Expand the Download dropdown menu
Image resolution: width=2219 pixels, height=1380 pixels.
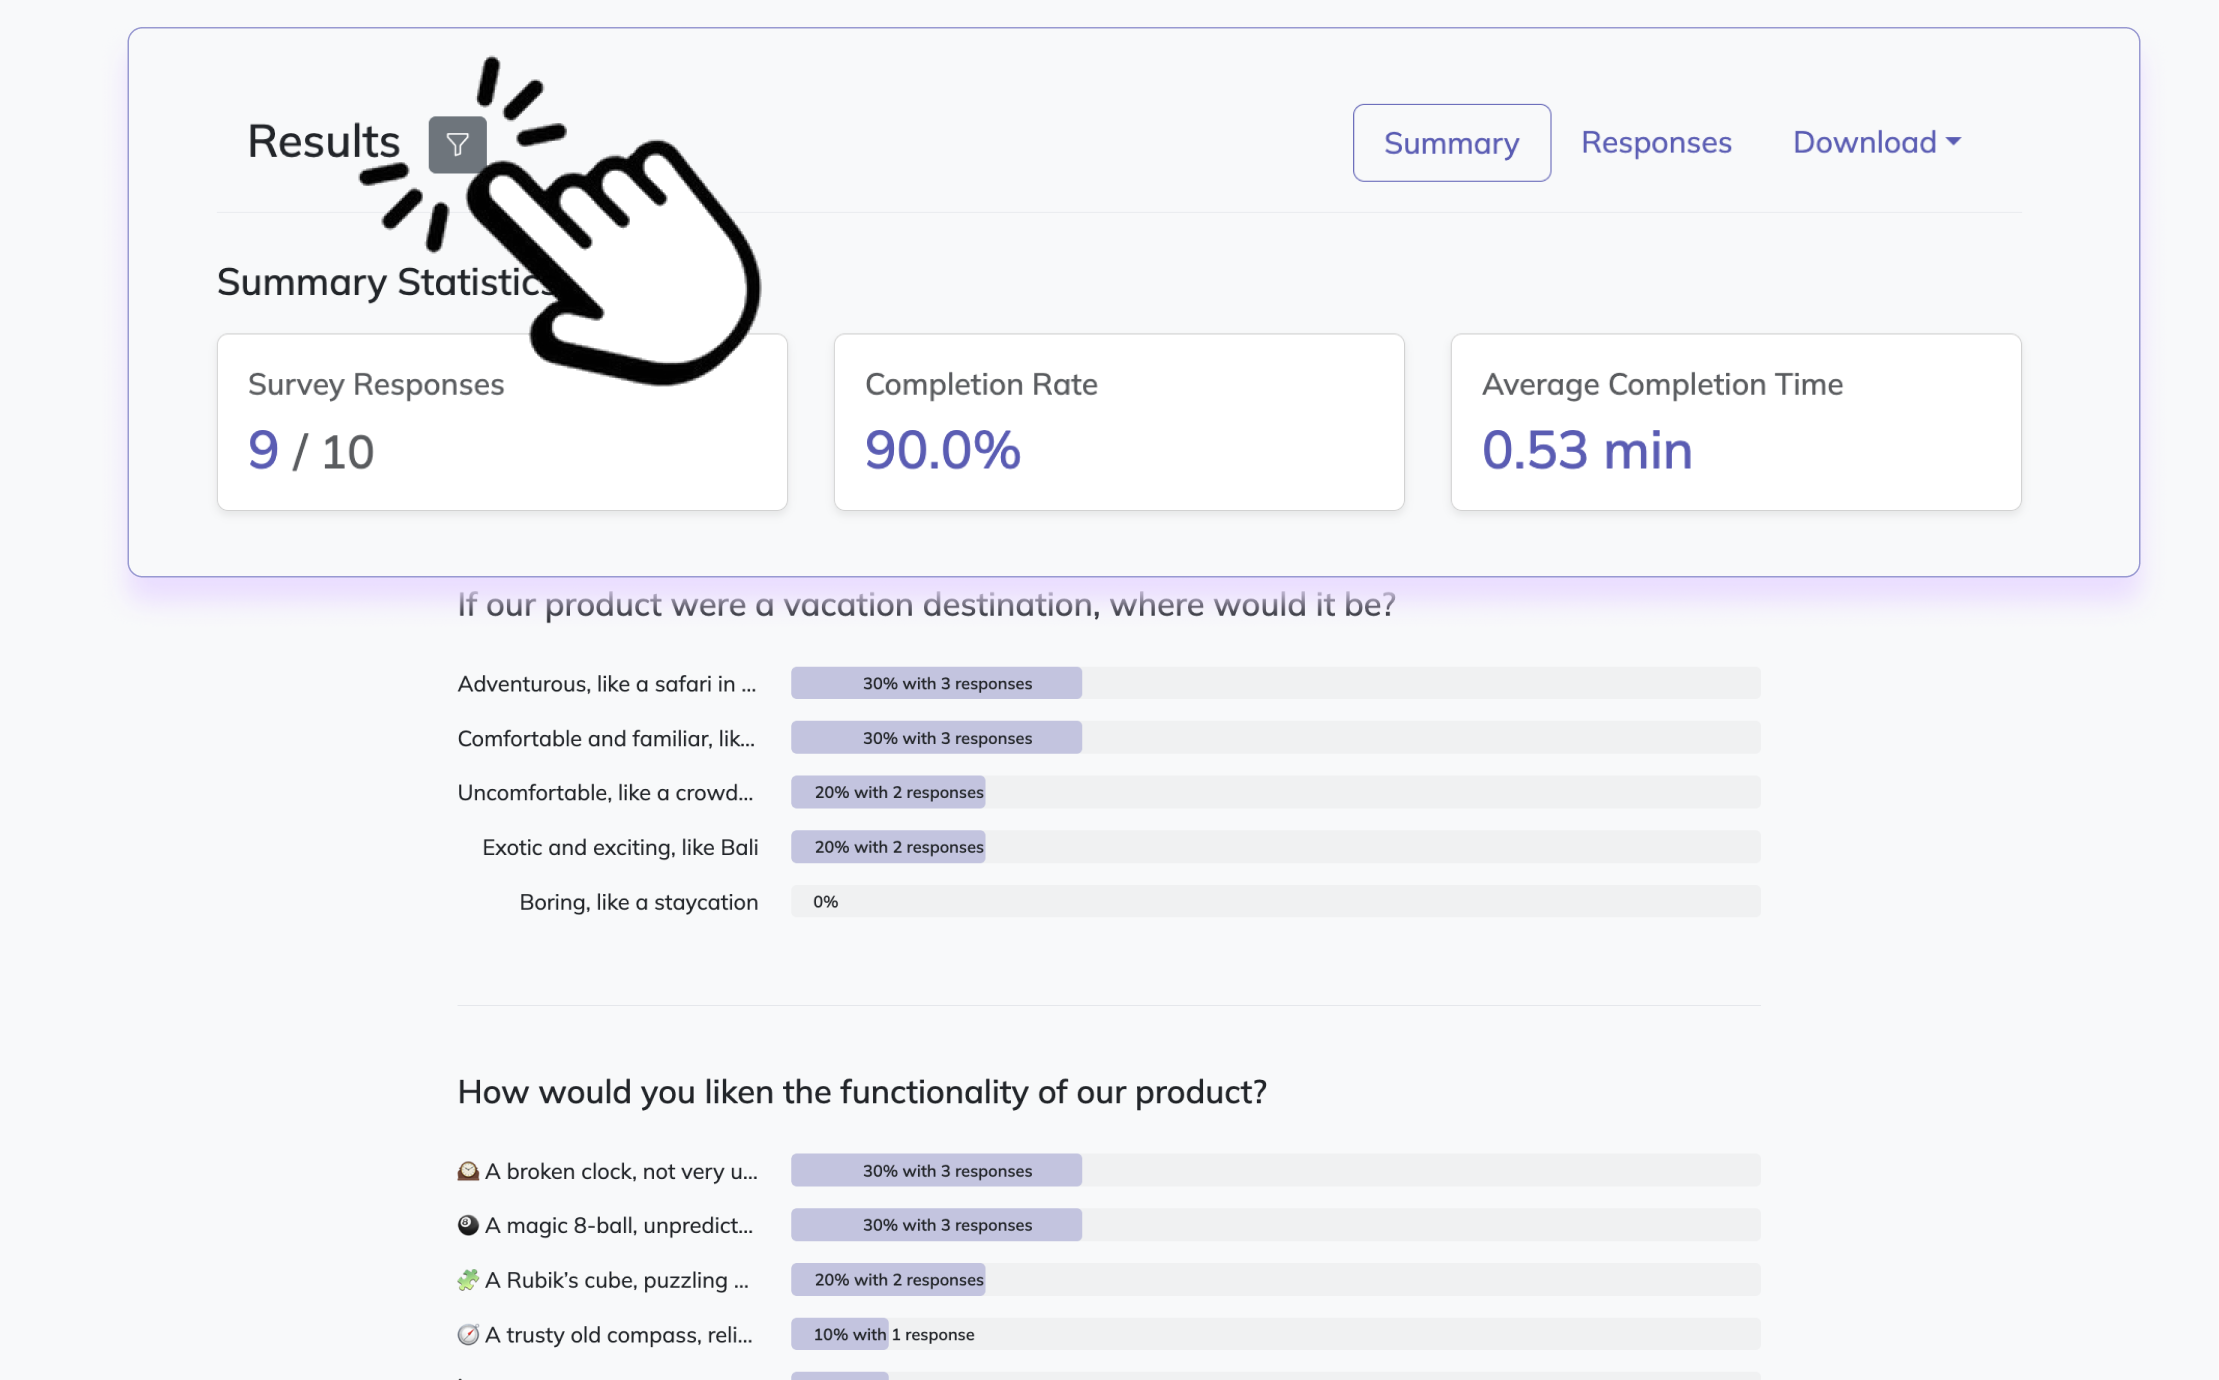click(1876, 143)
